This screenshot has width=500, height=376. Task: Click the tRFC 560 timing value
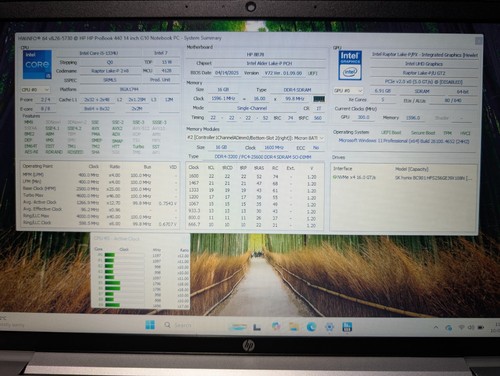click(x=318, y=118)
